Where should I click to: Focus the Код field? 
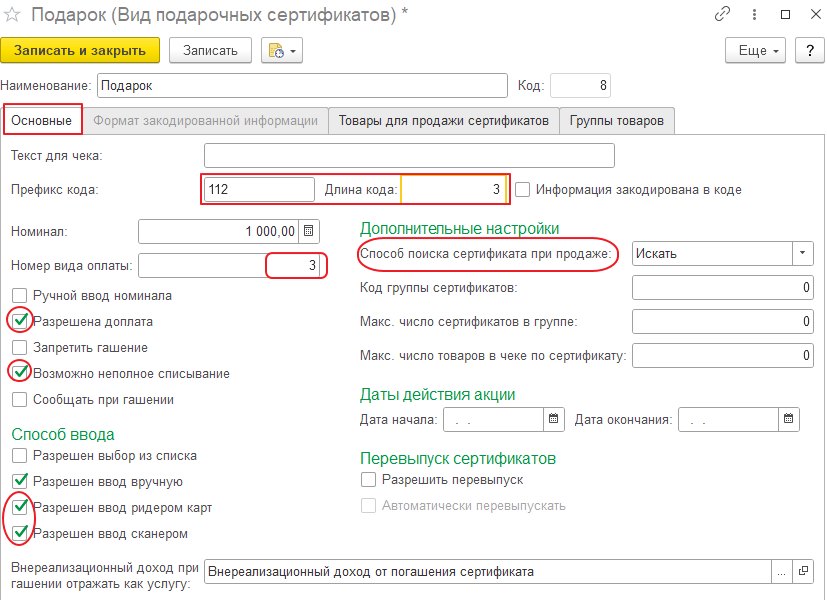[580, 85]
